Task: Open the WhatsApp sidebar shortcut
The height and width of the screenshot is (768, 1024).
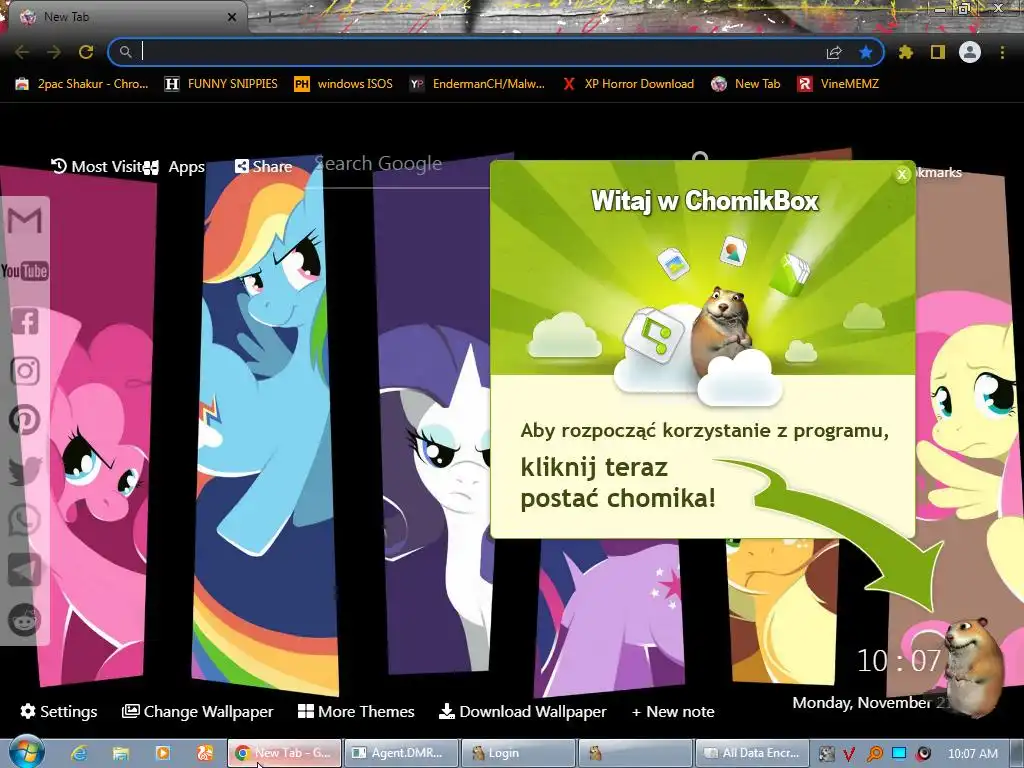Action: pyautogui.click(x=25, y=520)
